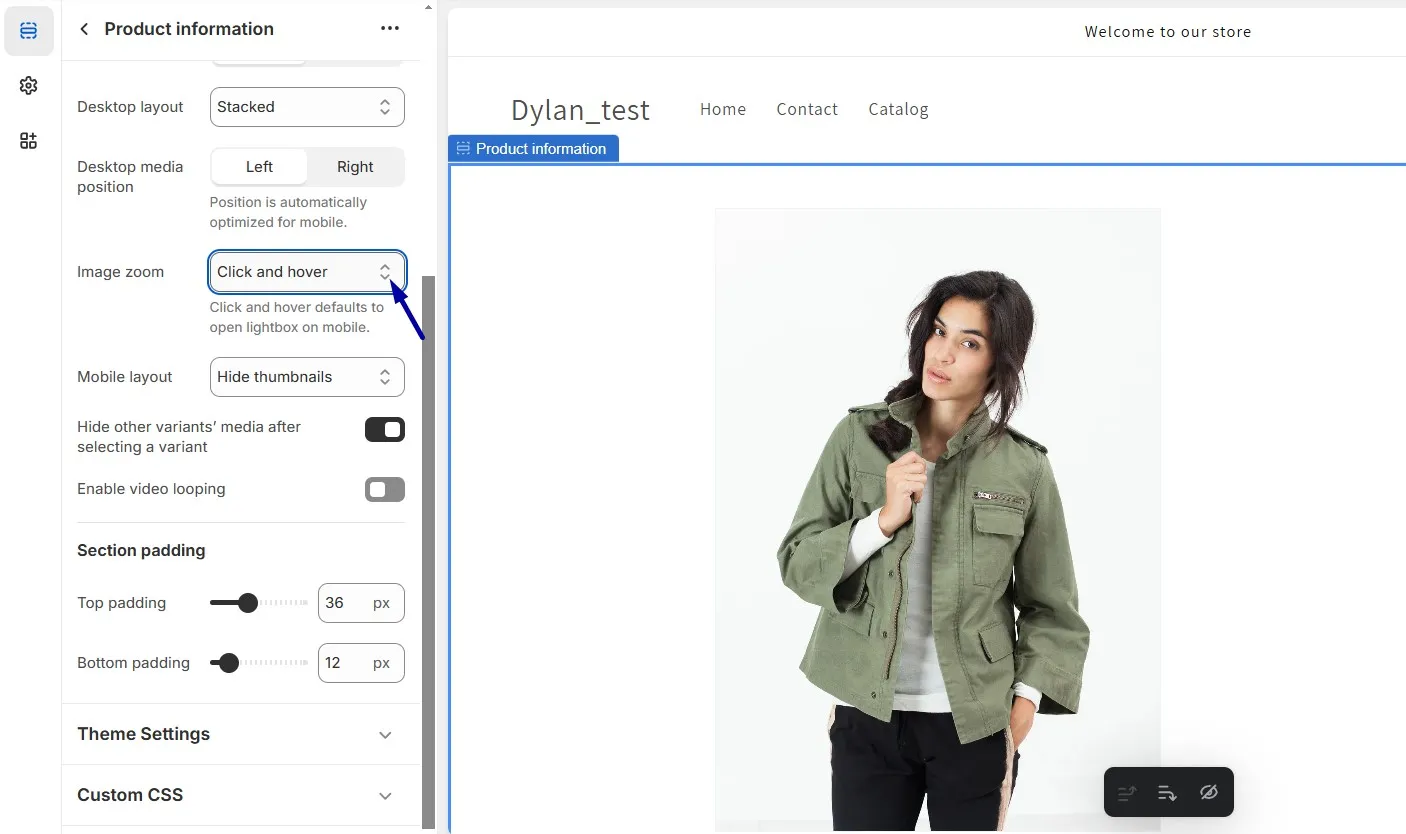Go back with the arrow beside Product information
Screen dimensions: 1406x834
pos(84,29)
